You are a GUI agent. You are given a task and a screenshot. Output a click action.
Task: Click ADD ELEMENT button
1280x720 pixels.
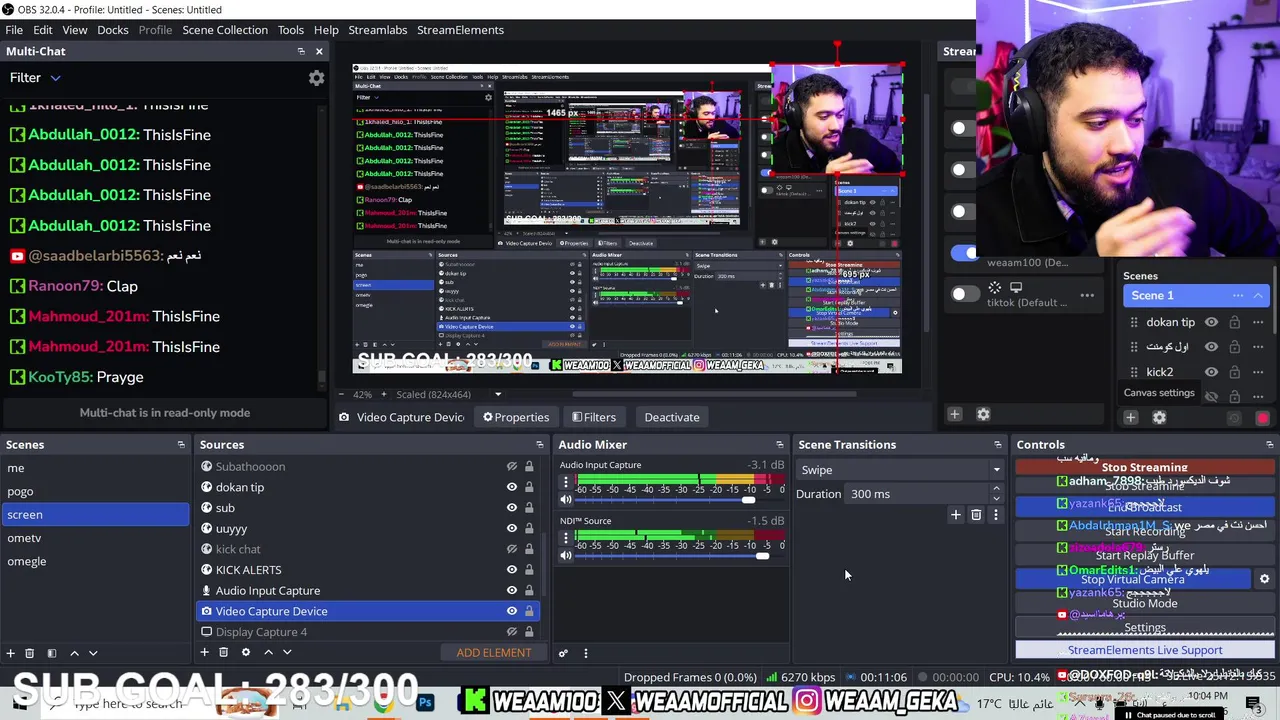494,653
